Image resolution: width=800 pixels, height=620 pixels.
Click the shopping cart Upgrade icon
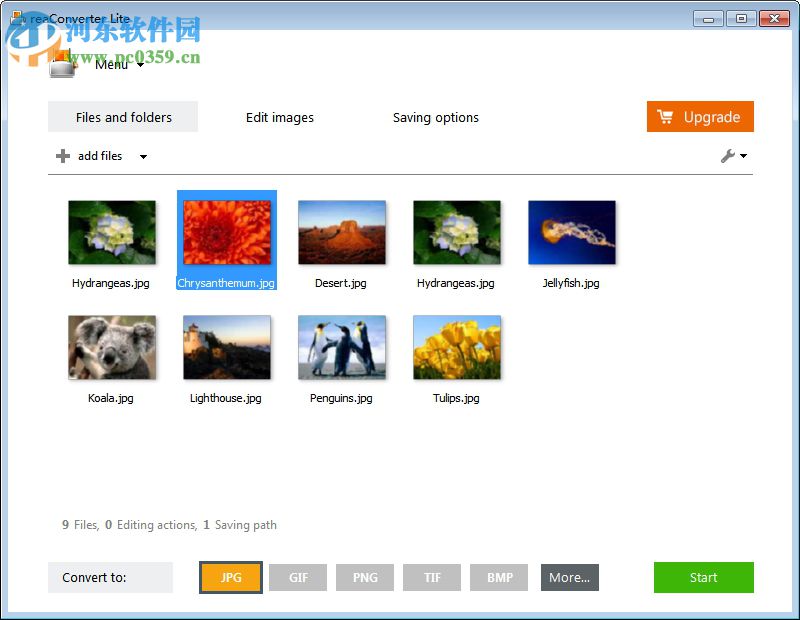667,117
